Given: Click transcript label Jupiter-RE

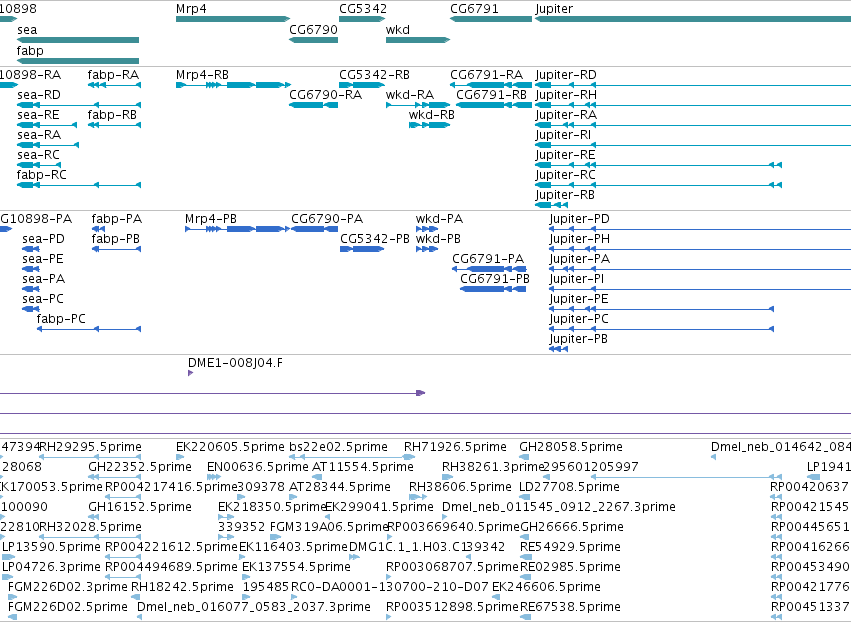Looking at the screenshot, I should click(x=566, y=155).
